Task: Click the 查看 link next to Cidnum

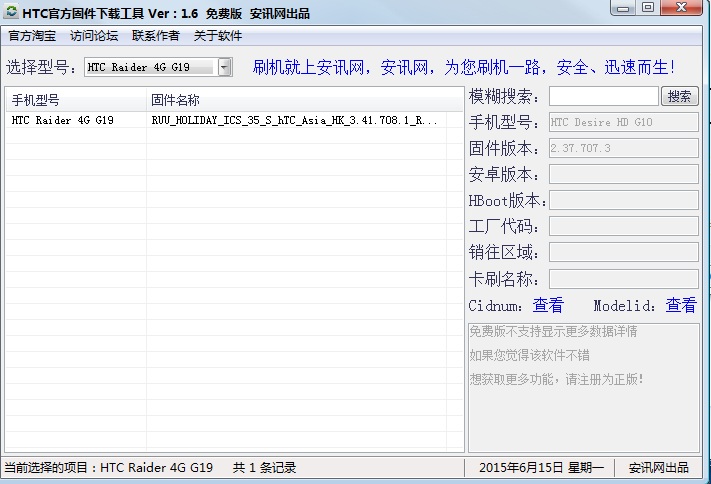Action: tap(548, 306)
